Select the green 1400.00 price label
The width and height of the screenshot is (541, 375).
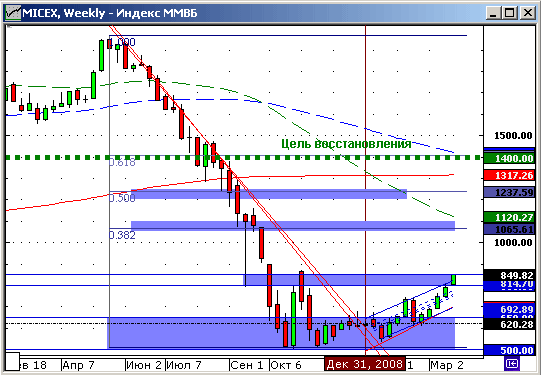509,158
